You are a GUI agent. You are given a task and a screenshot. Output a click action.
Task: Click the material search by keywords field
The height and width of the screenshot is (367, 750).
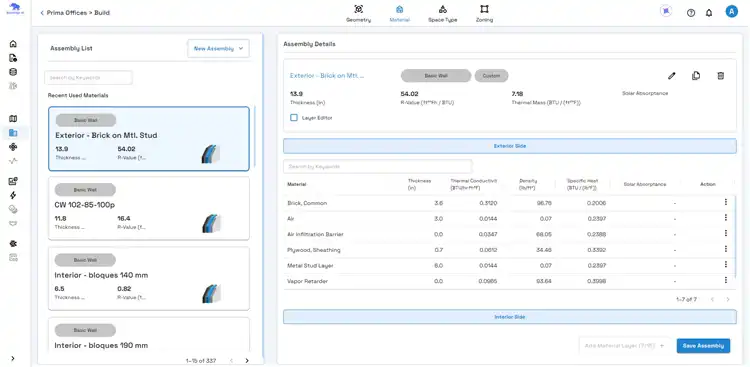coord(377,166)
